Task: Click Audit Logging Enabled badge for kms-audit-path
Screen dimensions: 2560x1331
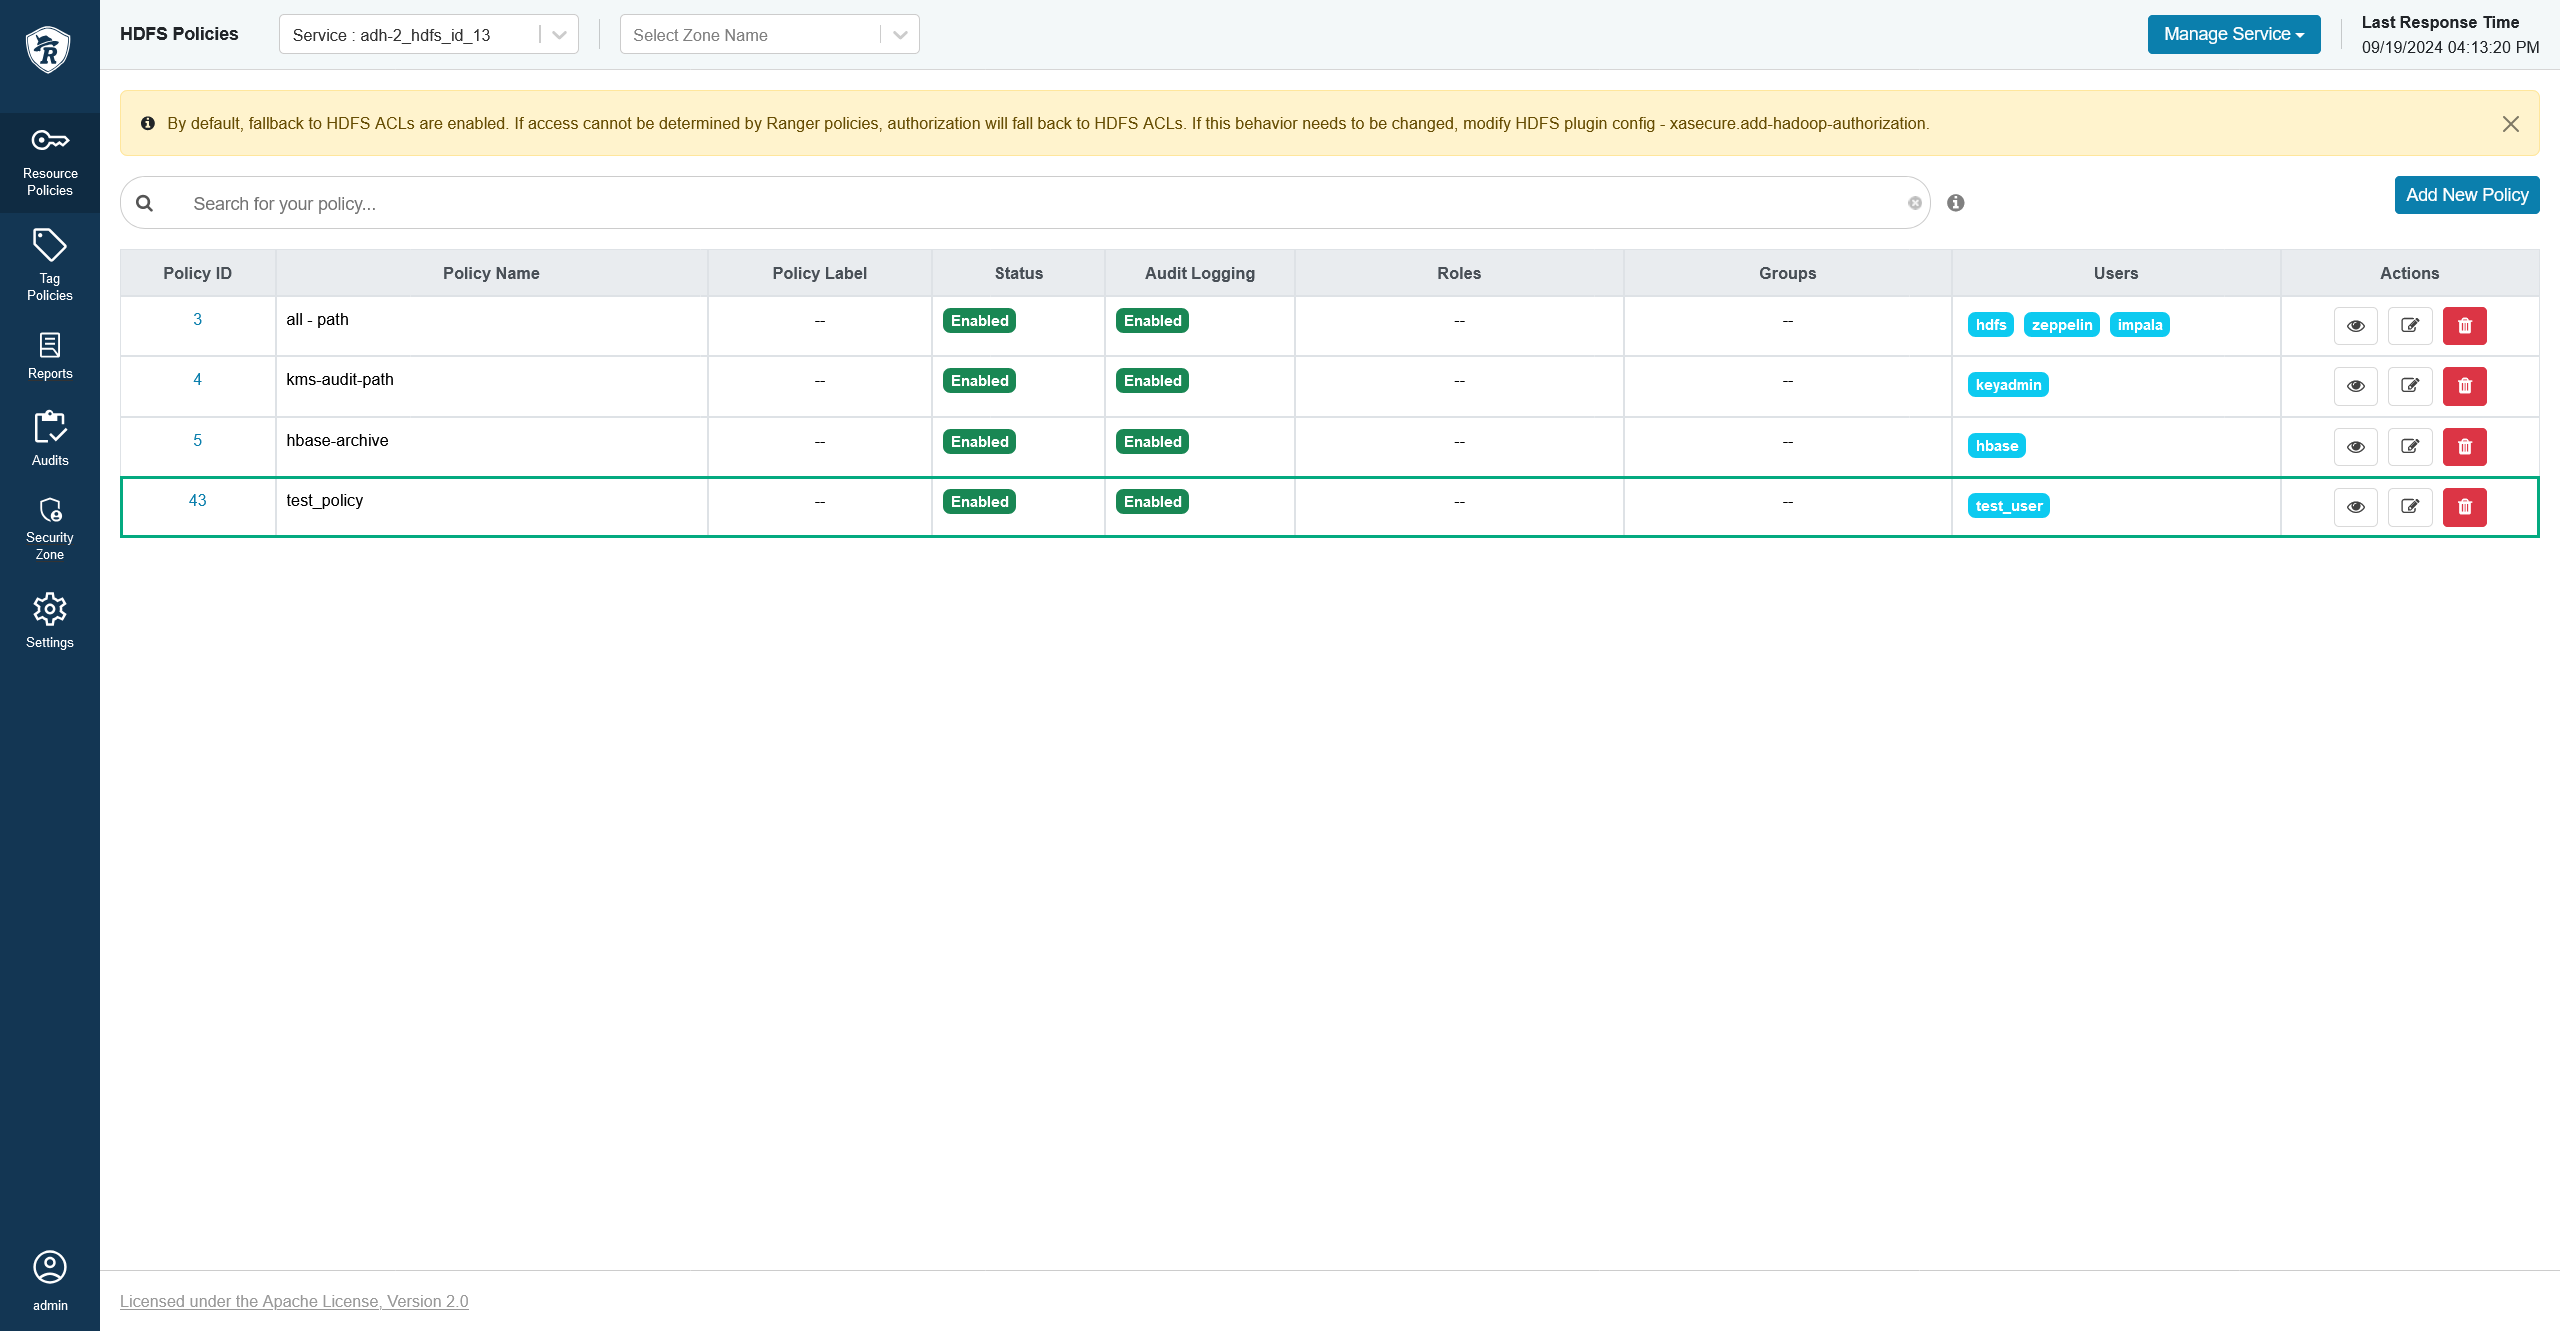Action: pos(1152,381)
